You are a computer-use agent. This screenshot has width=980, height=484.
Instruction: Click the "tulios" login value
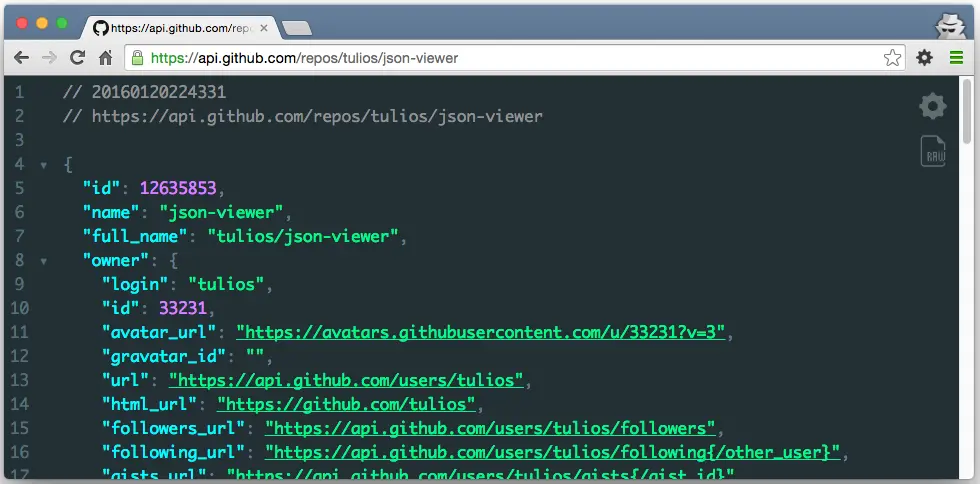(226, 285)
